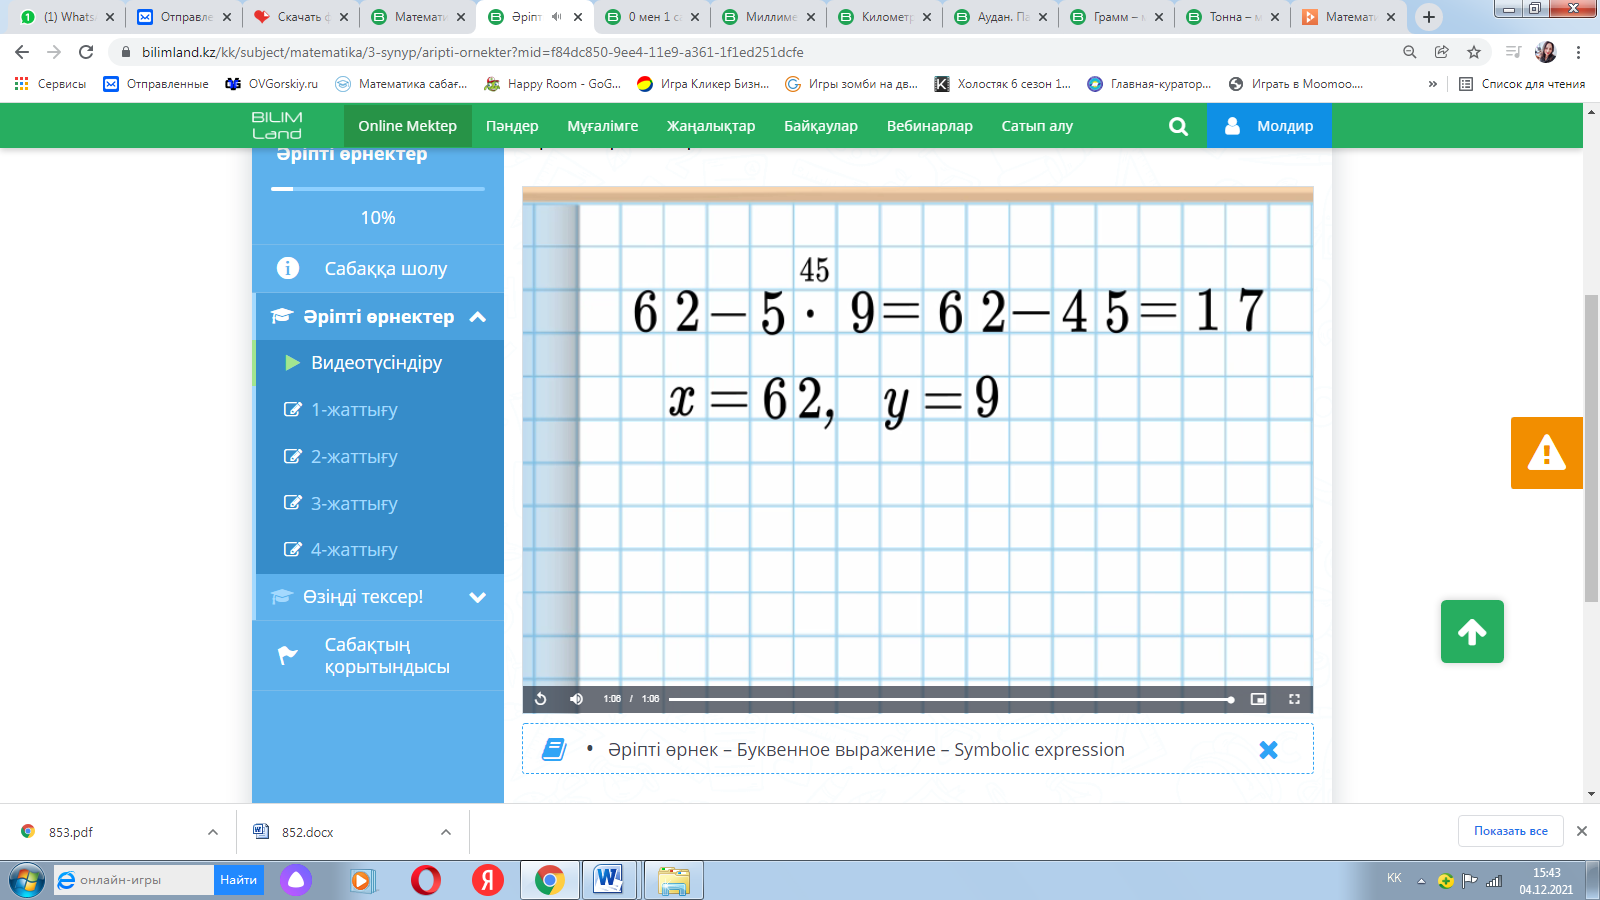1600x900 pixels.
Task: Click the blue glossary book icon
Action: point(554,749)
